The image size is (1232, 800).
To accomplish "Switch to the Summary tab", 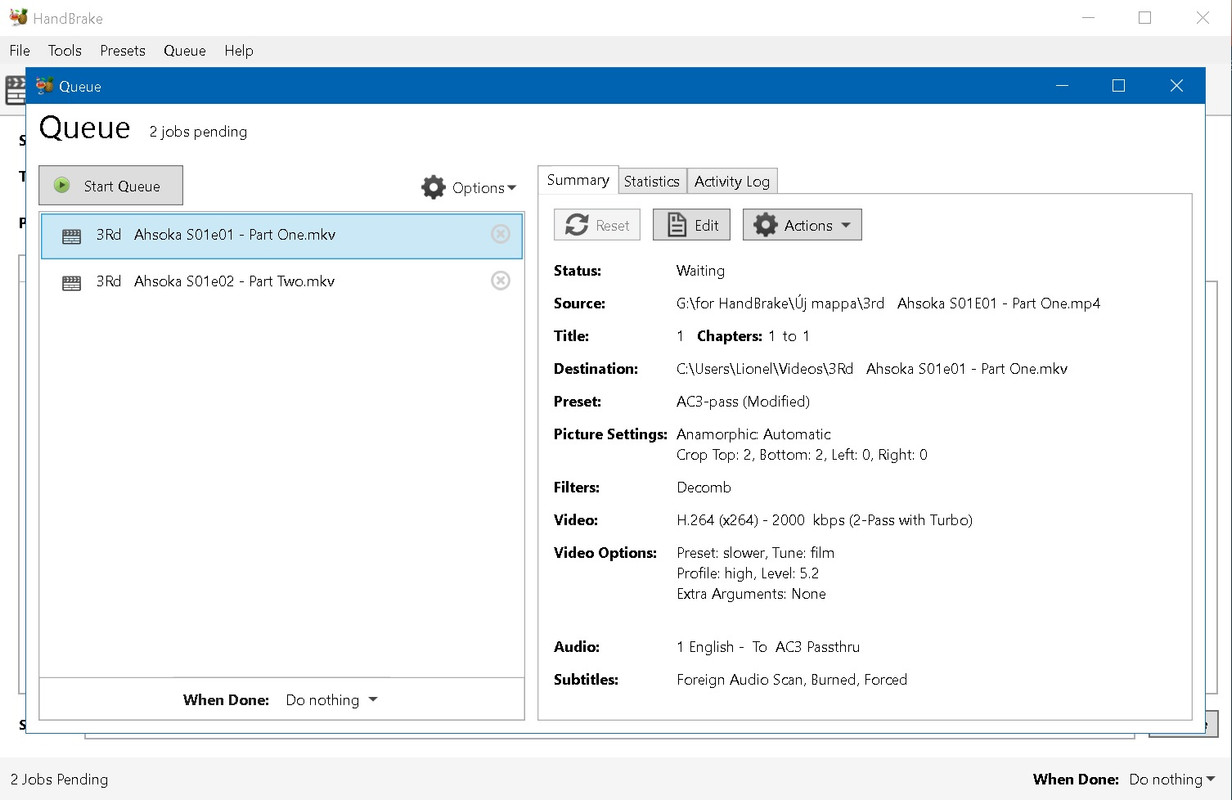I will [x=578, y=180].
